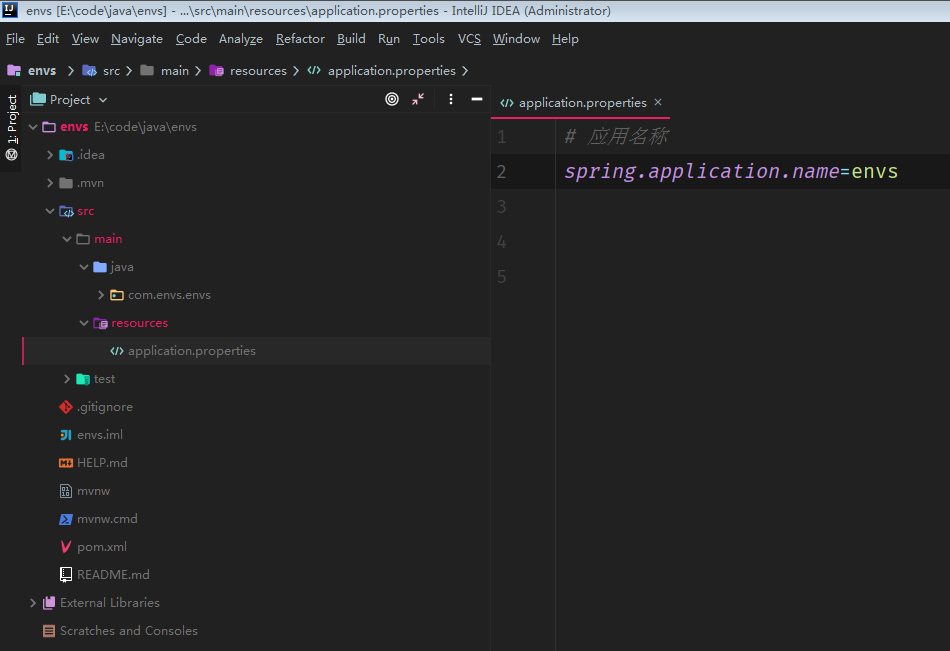Click the envs.iml module file icon
Screen dimensions: 950x651
66,435
